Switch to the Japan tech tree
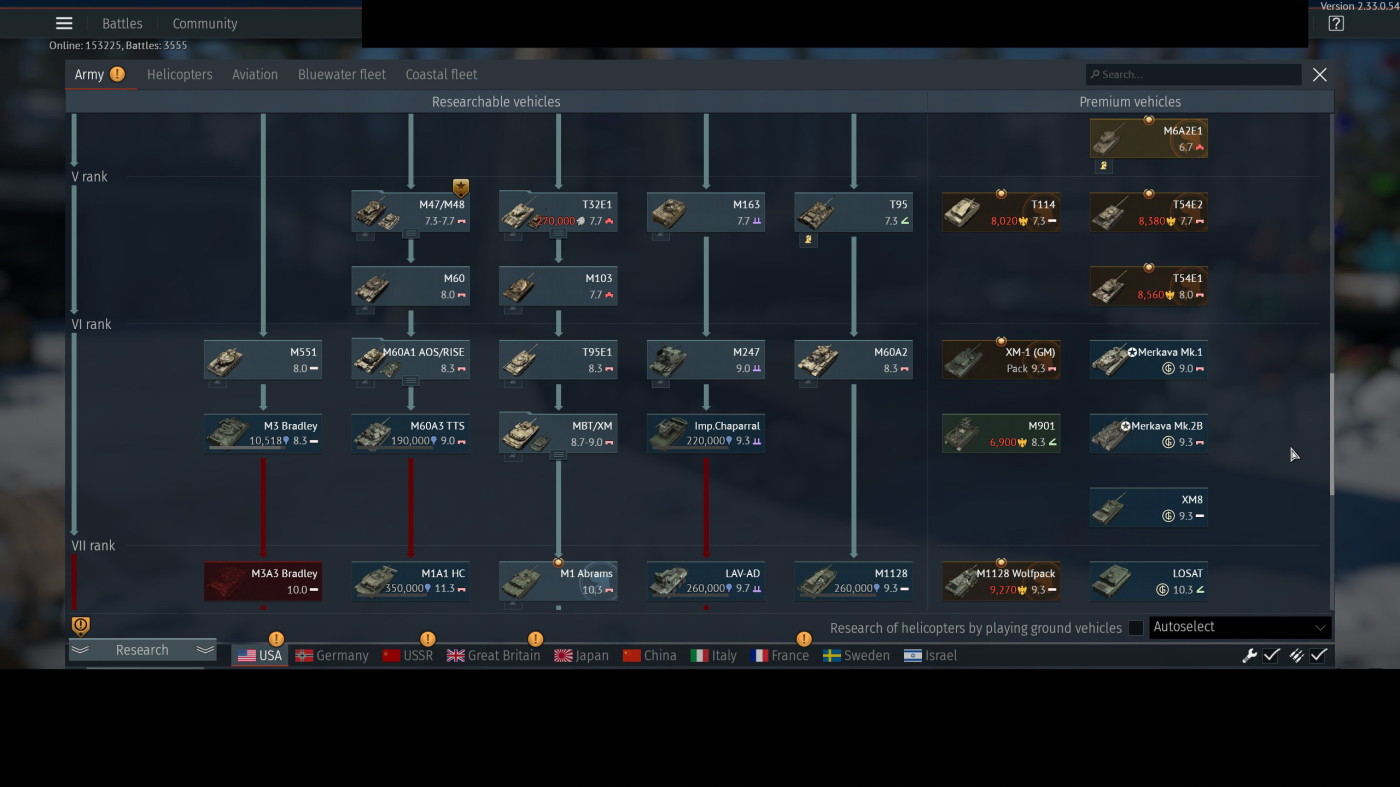Screen dimensions: 1400x787 click(x=581, y=656)
